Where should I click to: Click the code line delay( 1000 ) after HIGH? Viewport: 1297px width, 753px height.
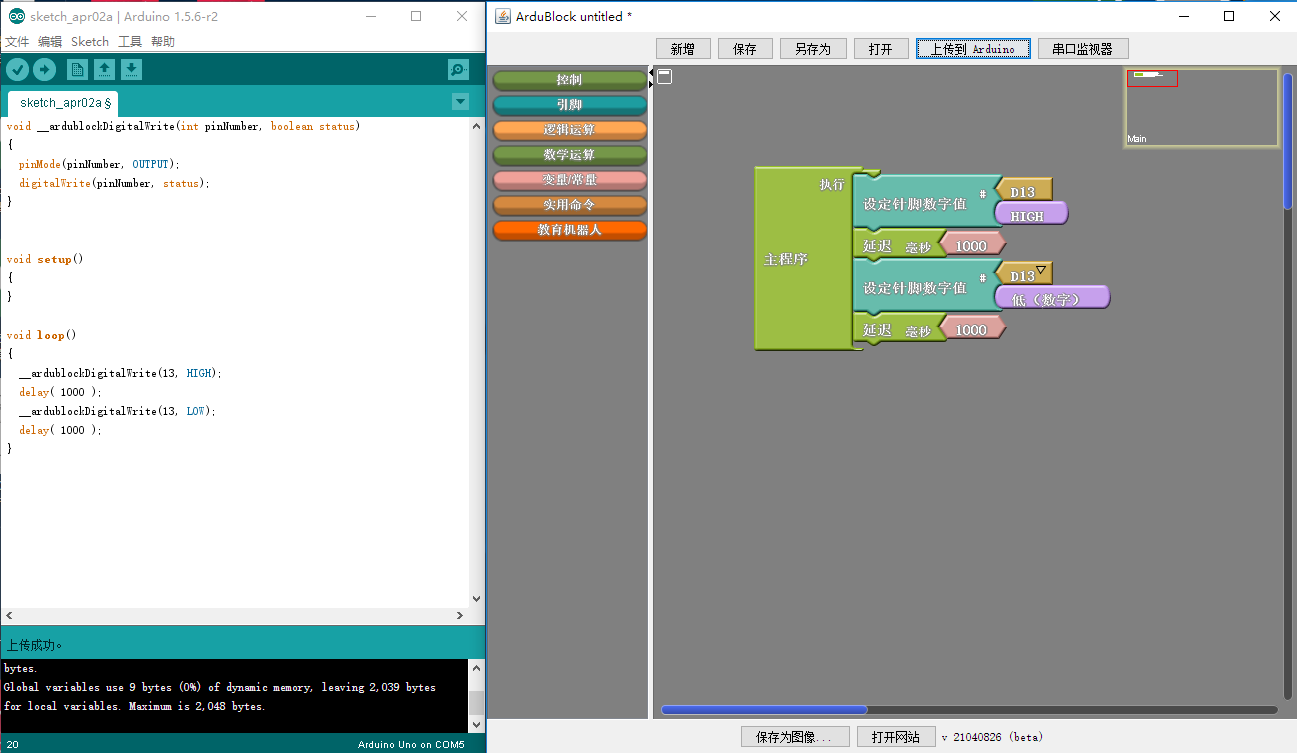pyautogui.click(x=60, y=392)
